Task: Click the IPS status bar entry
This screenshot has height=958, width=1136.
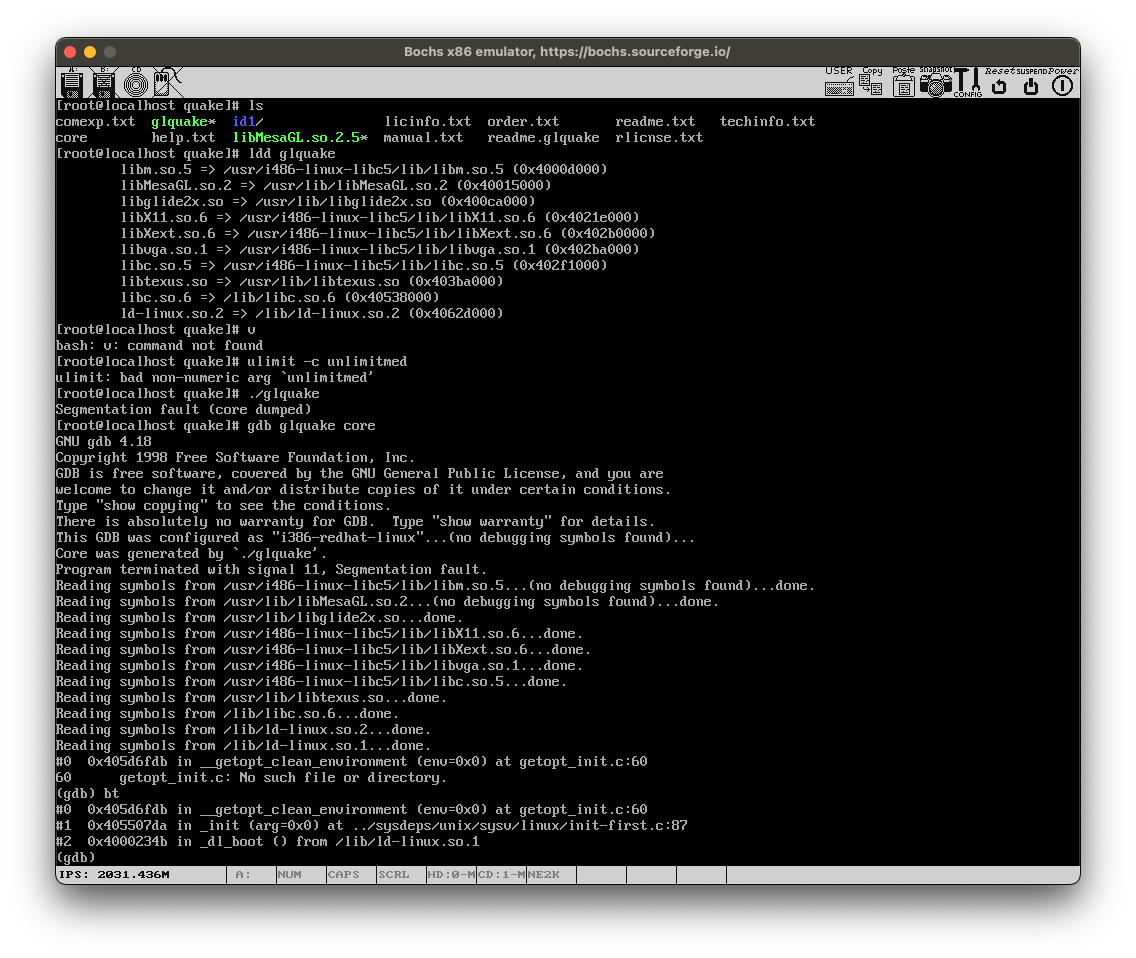Action: 142,875
